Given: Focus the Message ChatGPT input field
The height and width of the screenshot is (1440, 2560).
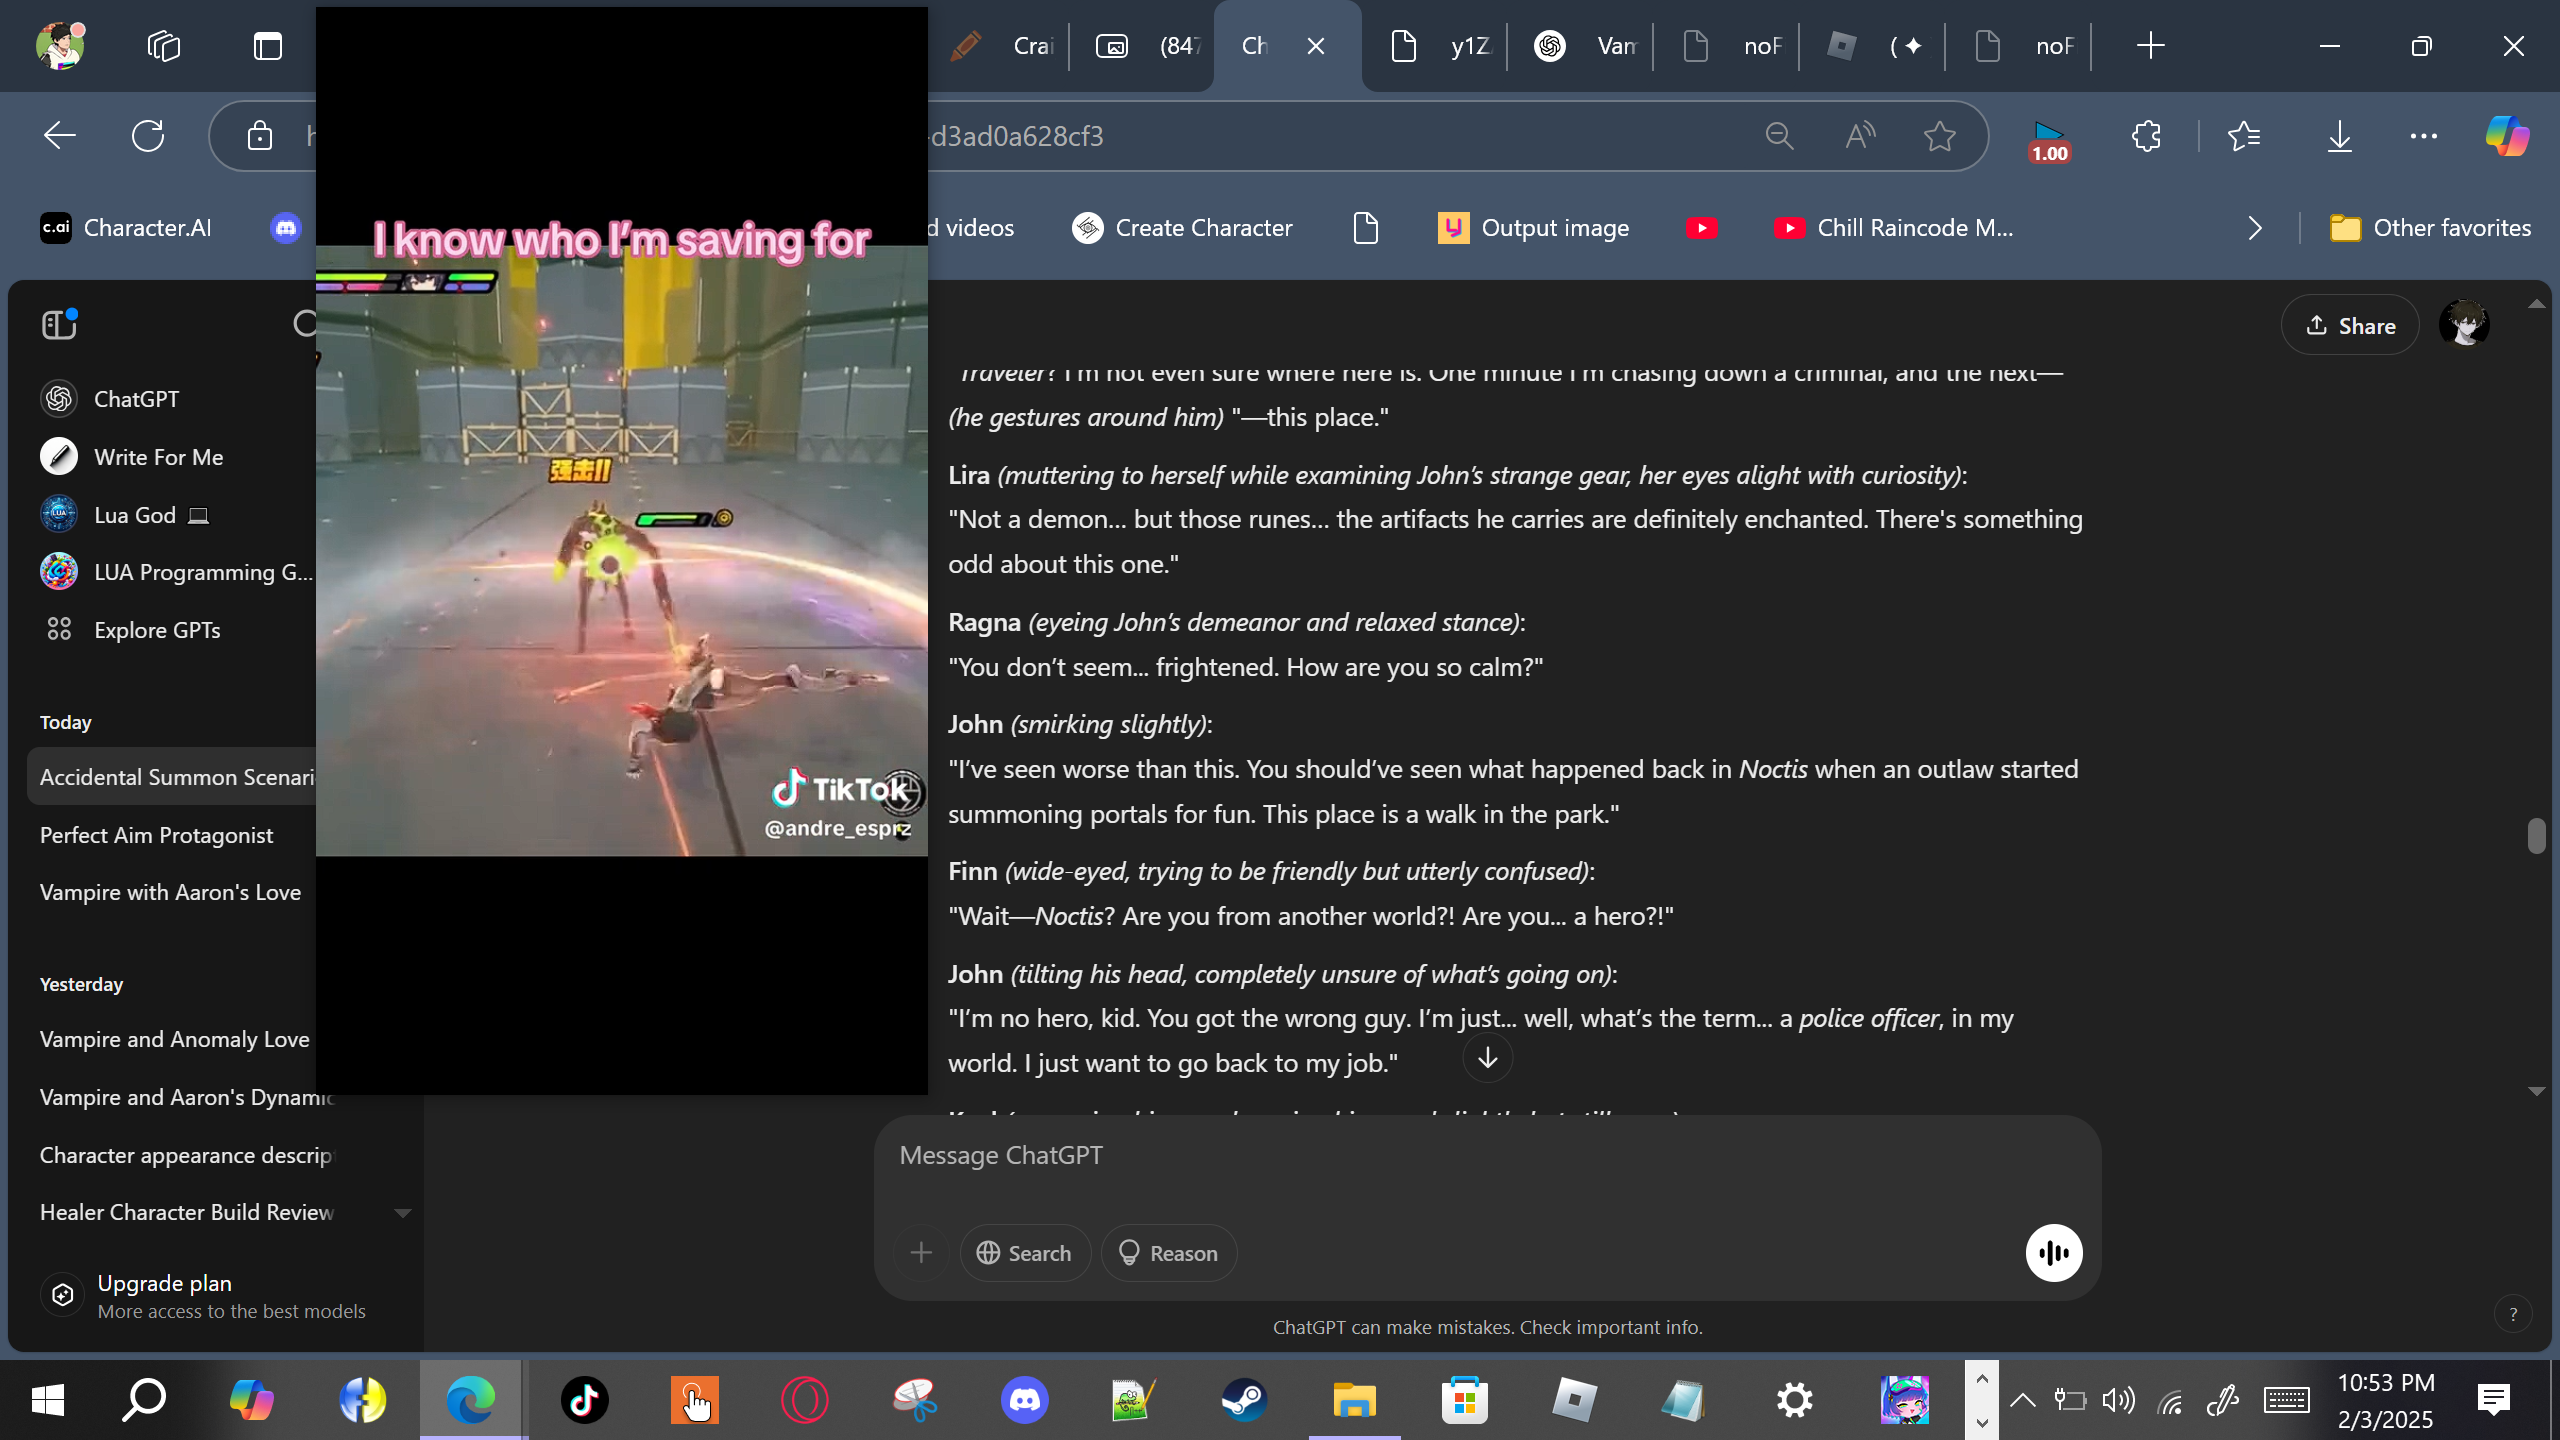Looking at the screenshot, I should 1486,1155.
